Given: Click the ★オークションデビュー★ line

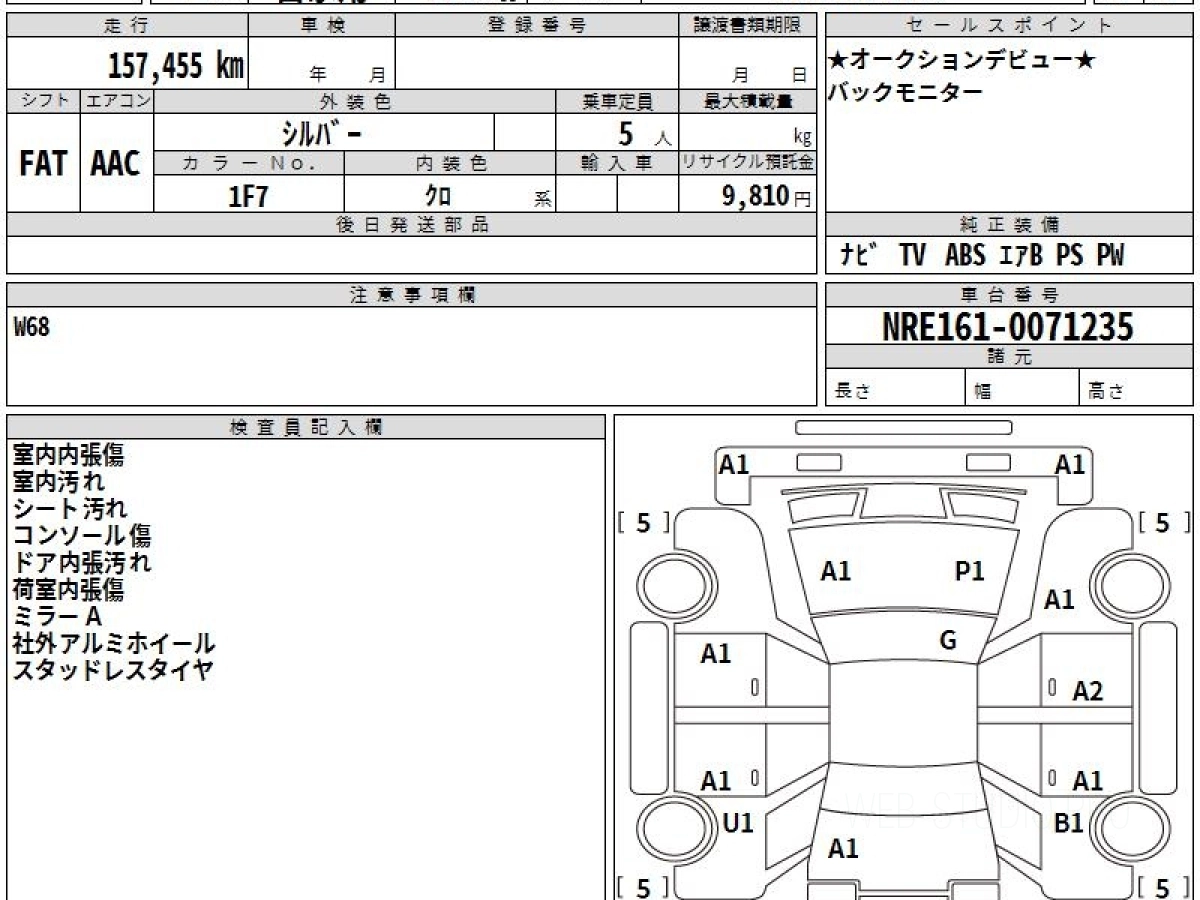Looking at the screenshot, I should point(960,60).
